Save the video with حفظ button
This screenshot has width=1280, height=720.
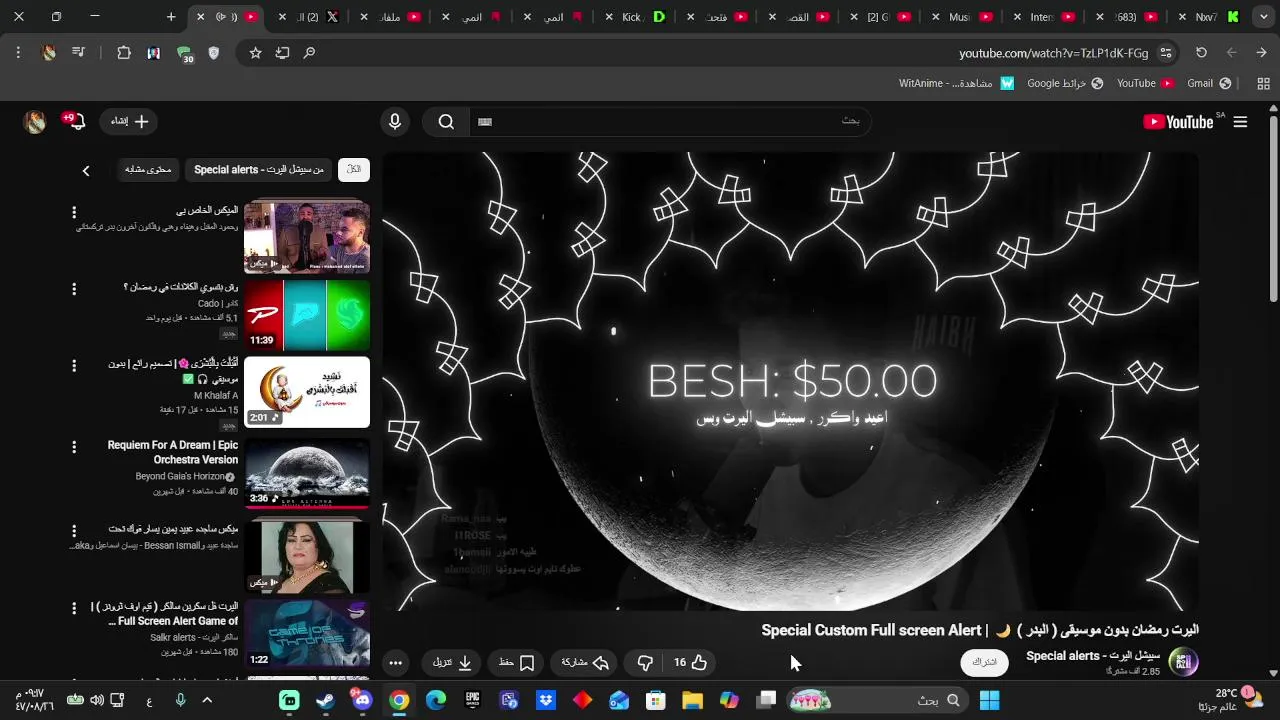click(x=516, y=662)
